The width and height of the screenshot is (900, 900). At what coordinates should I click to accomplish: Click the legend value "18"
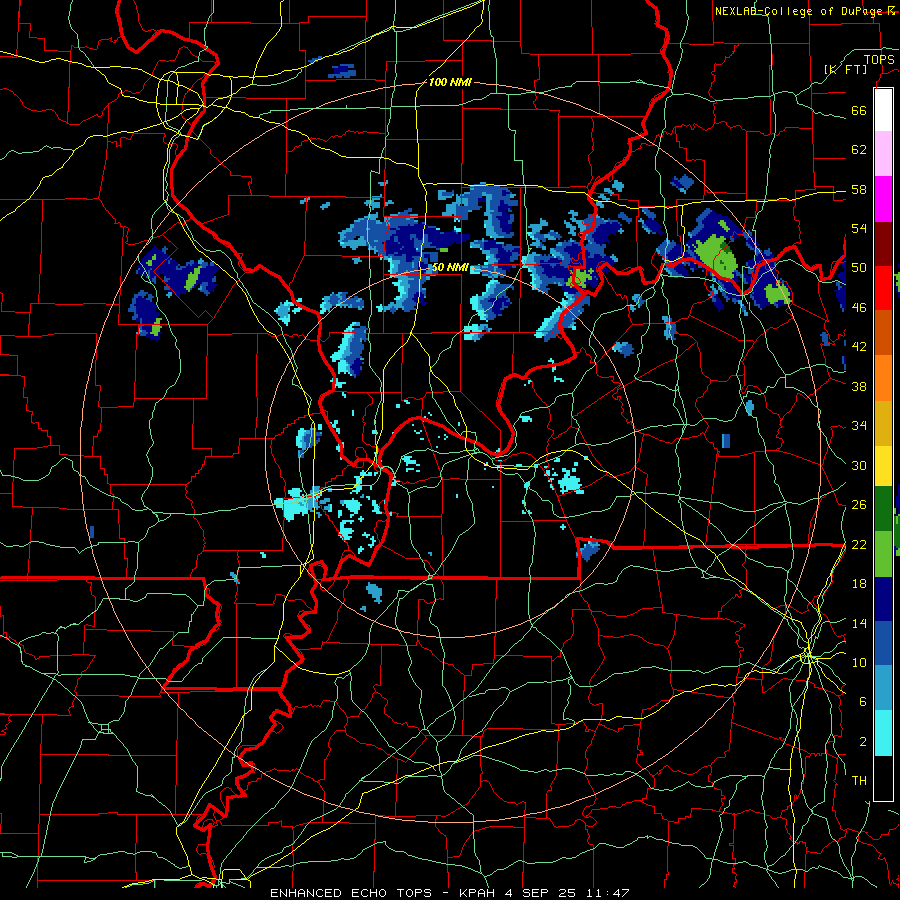click(859, 584)
